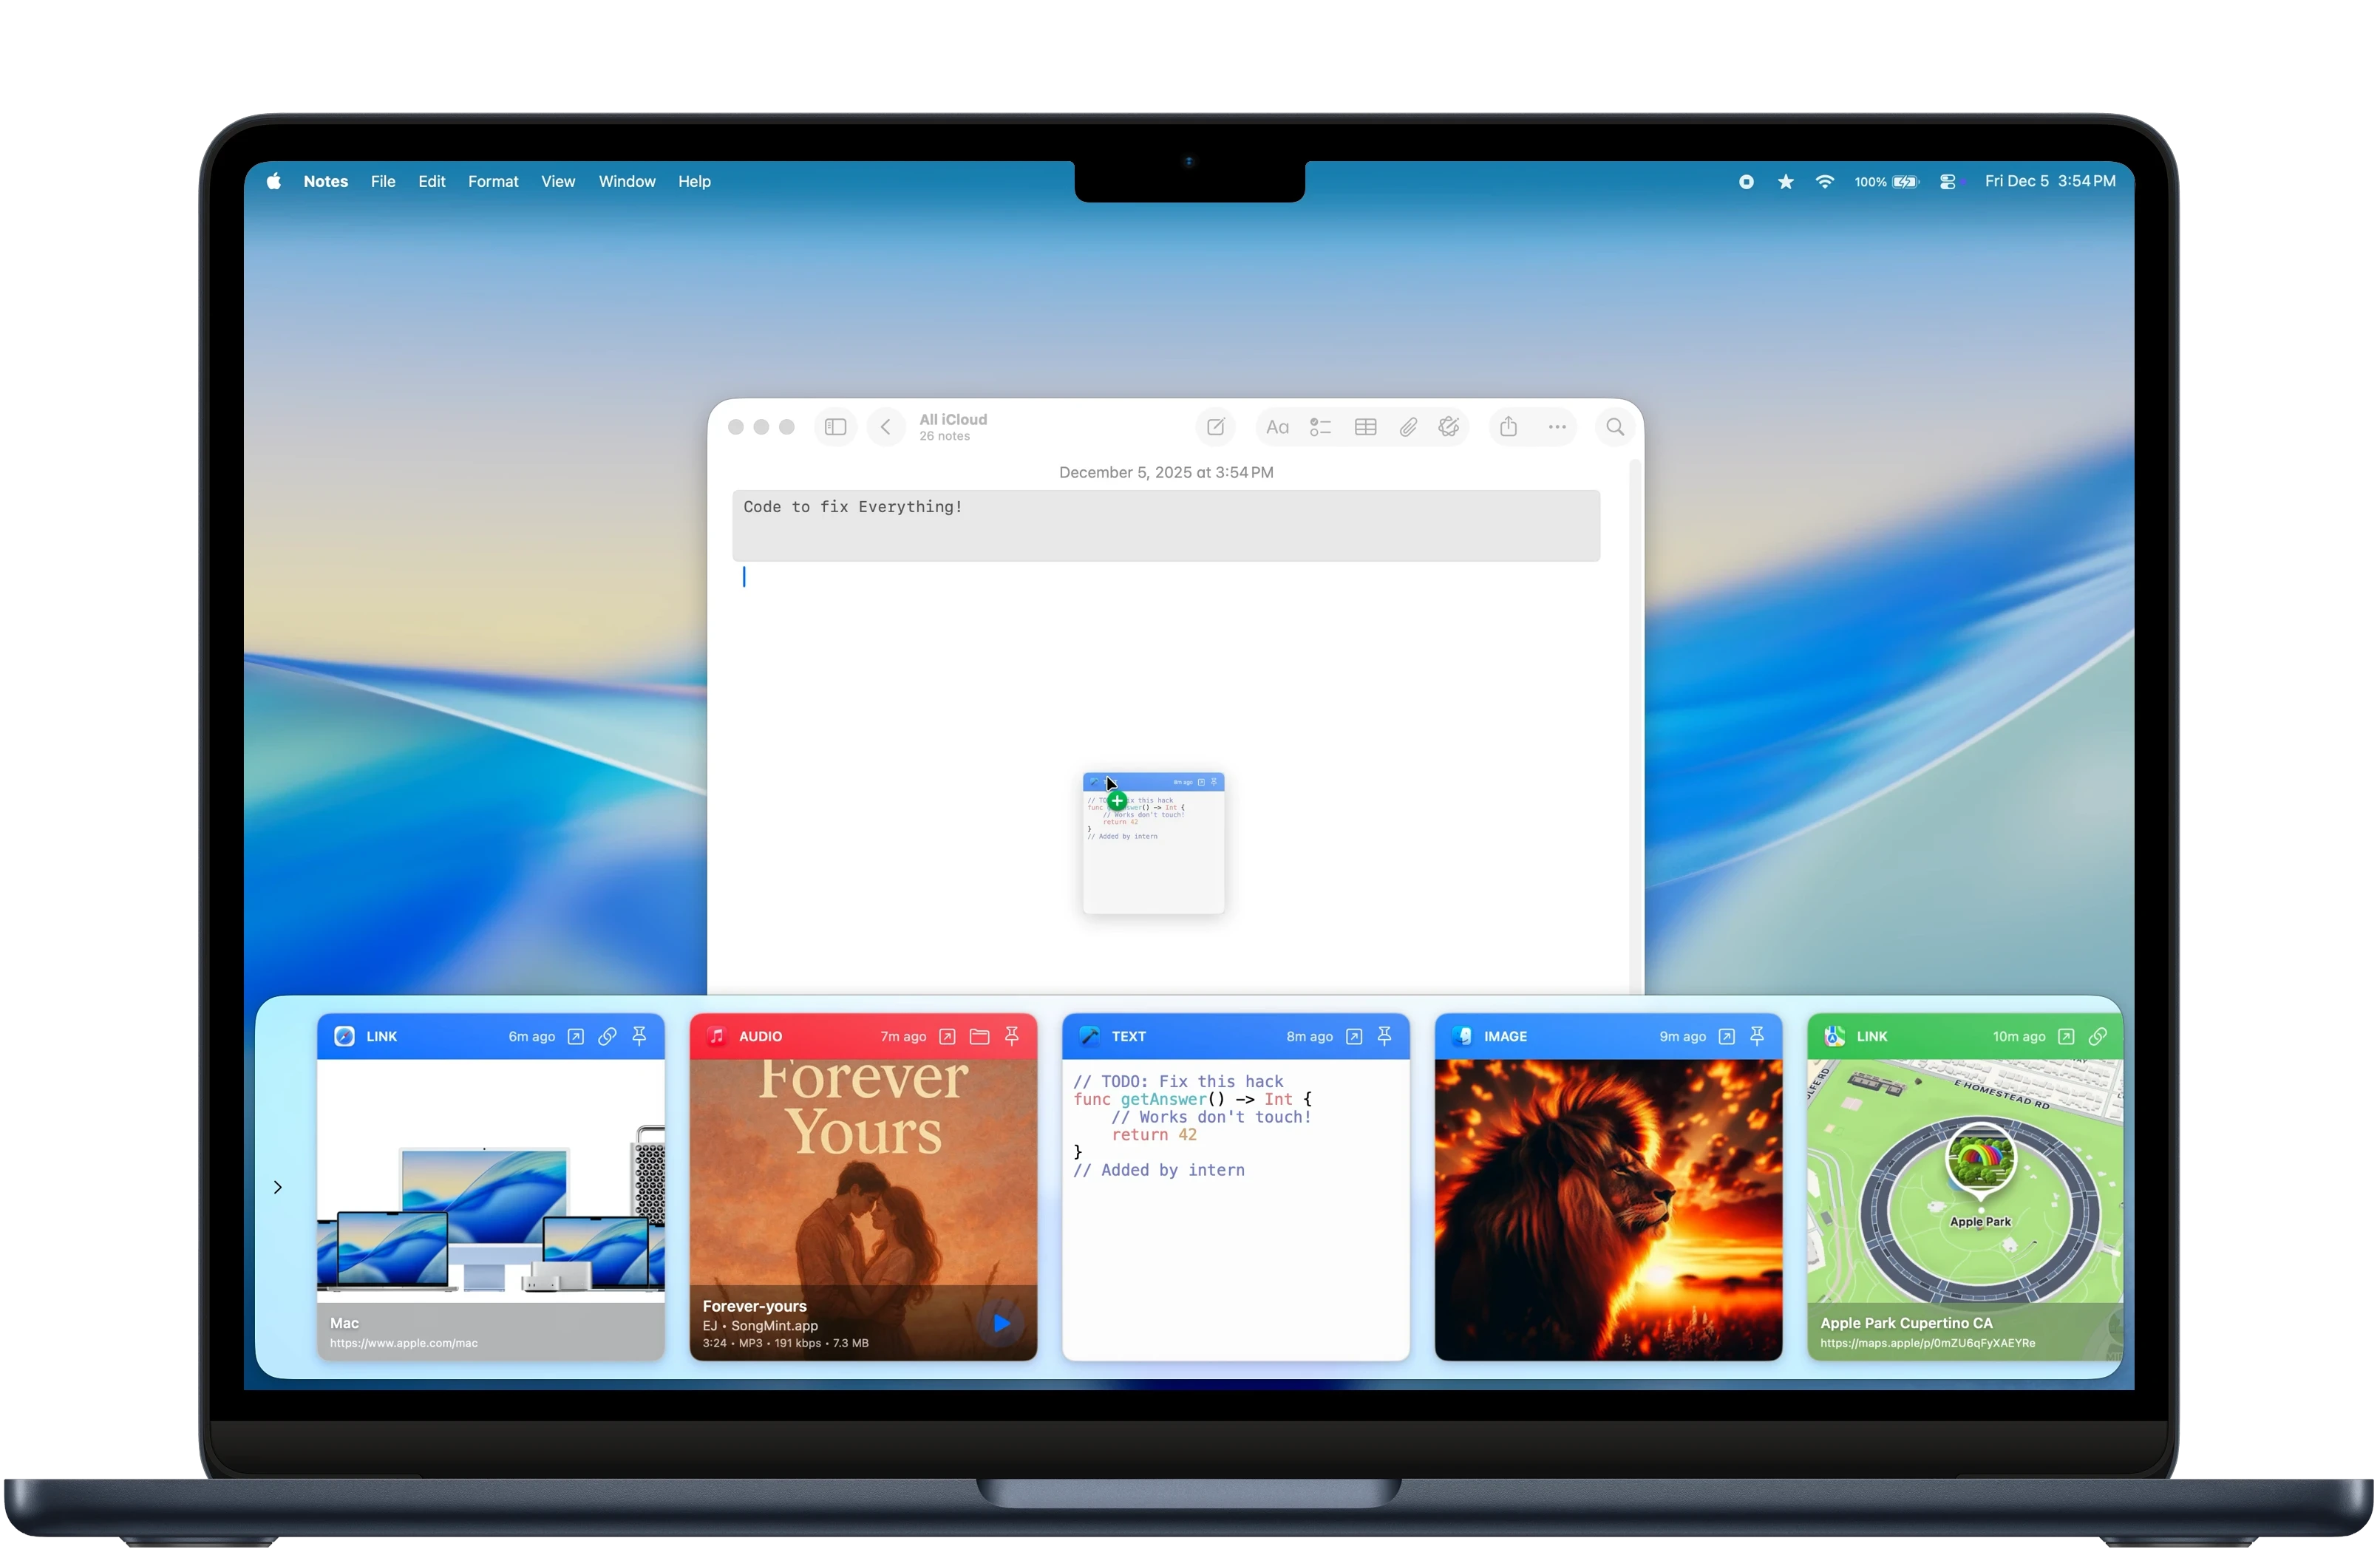Open the Edit menu
Screen dimensions: 2380x1552
[x=432, y=181]
